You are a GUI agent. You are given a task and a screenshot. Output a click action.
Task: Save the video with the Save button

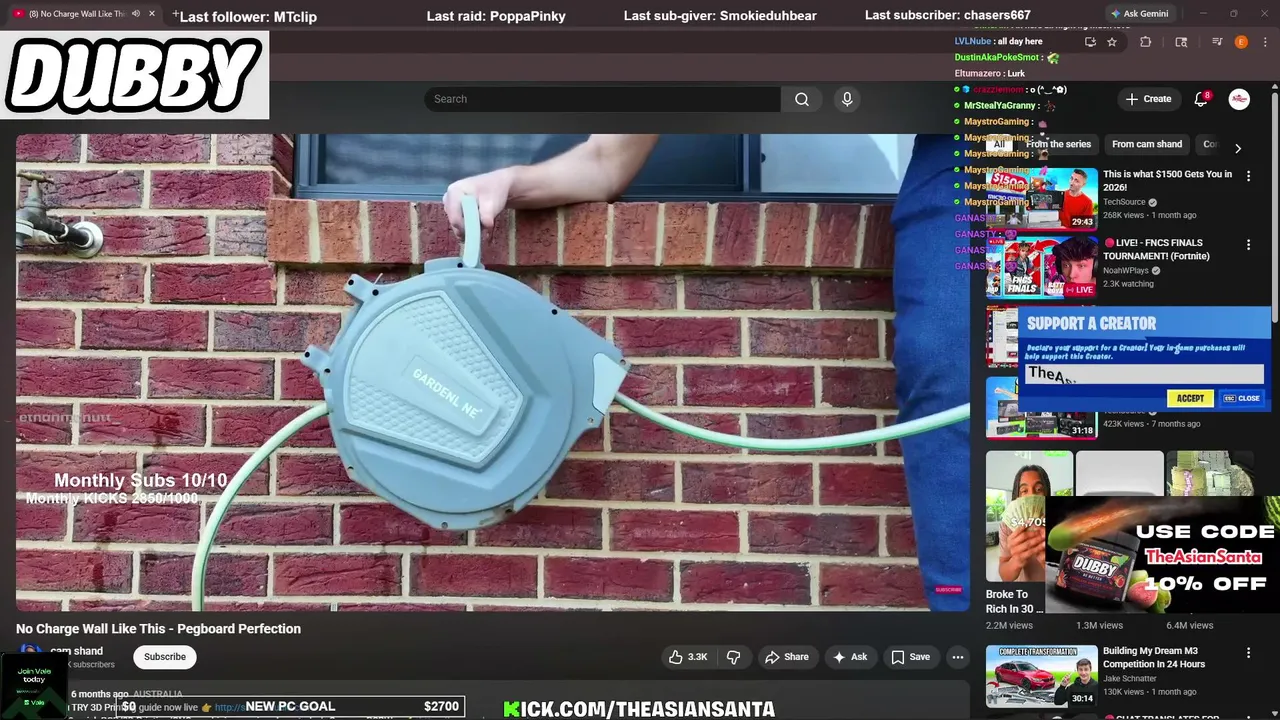coord(910,657)
